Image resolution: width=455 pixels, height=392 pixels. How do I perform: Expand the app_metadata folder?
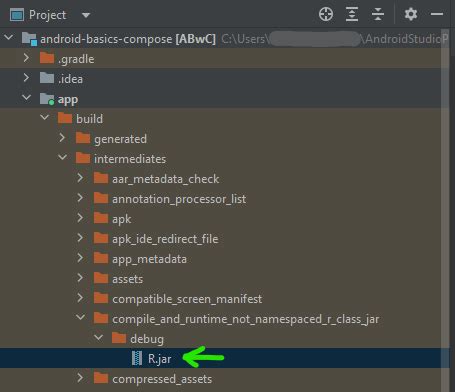point(80,258)
